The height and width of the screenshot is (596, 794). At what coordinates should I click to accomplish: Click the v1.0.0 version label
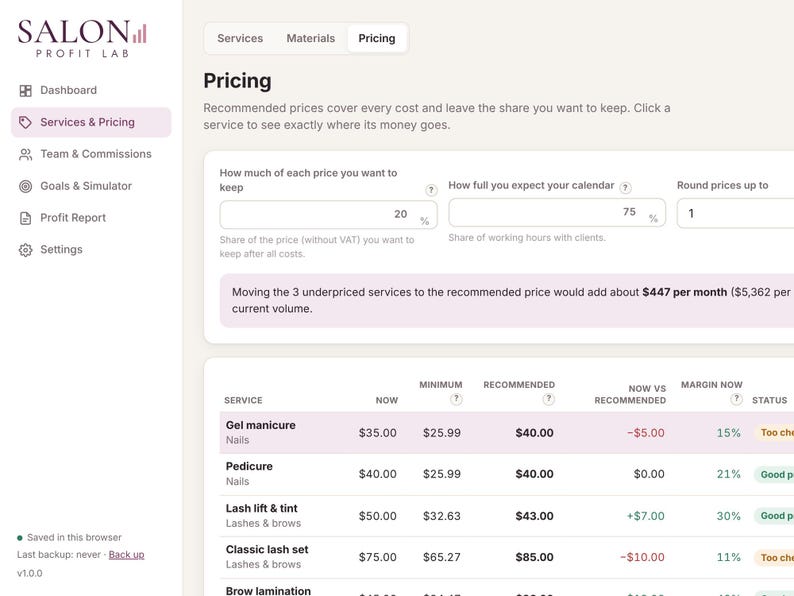30,573
